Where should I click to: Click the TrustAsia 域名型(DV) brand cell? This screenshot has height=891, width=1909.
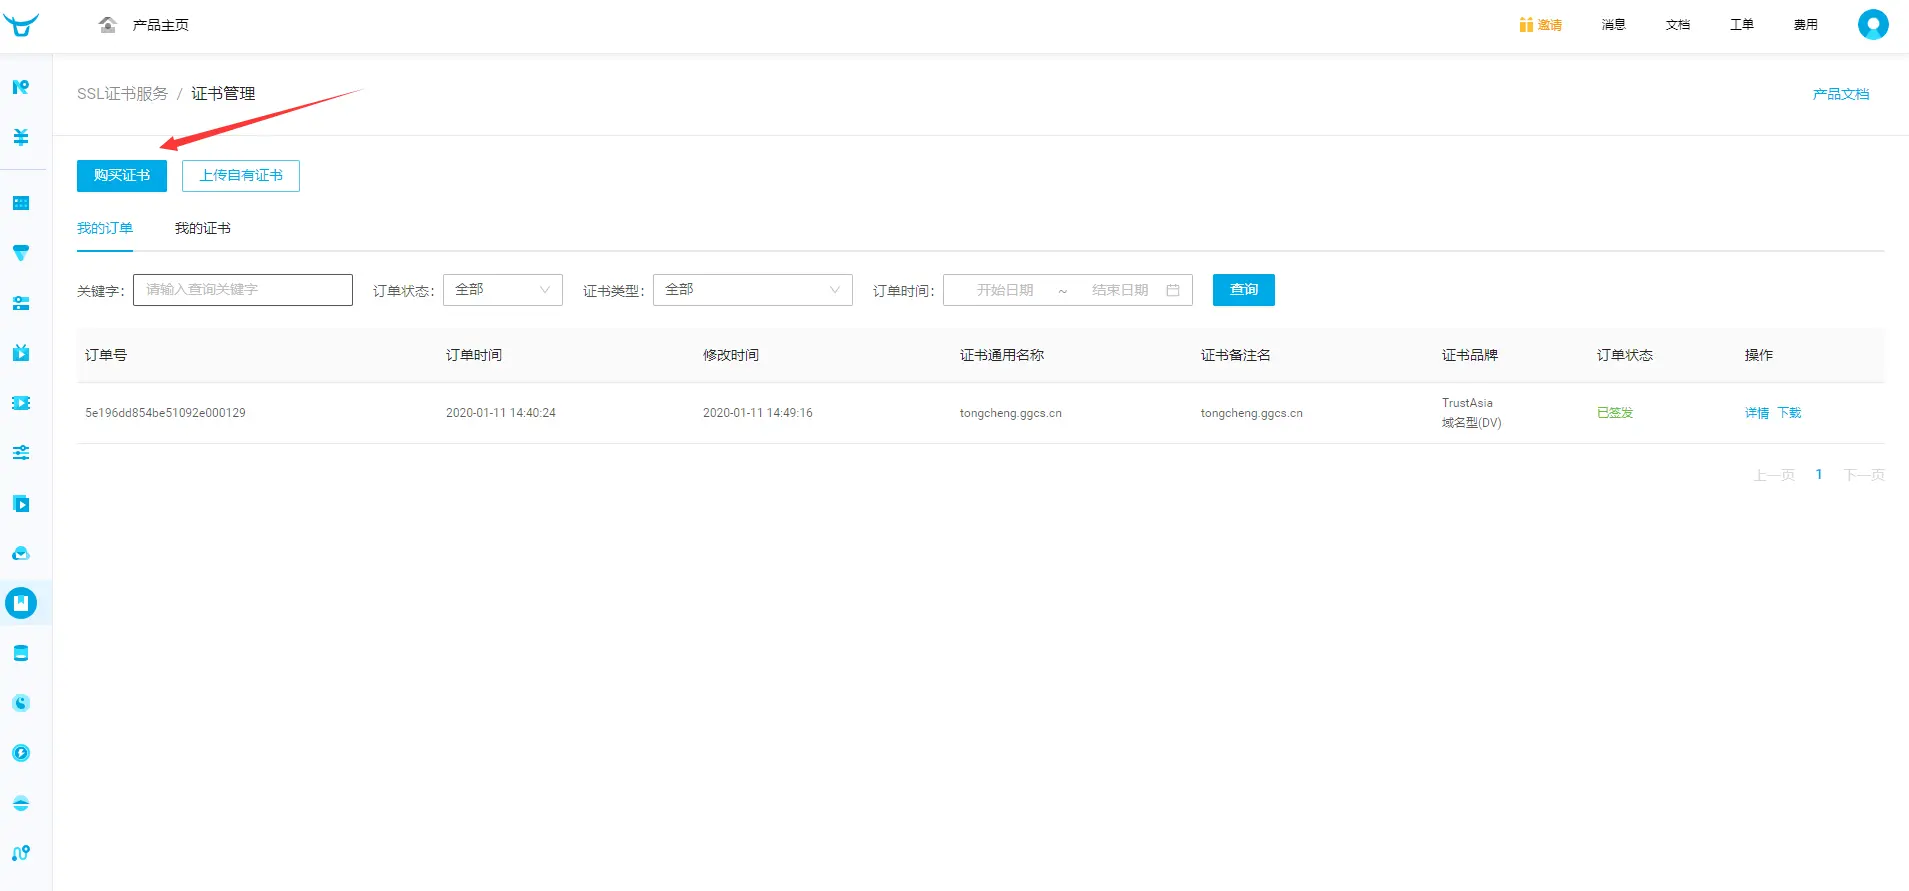pos(1472,413)
